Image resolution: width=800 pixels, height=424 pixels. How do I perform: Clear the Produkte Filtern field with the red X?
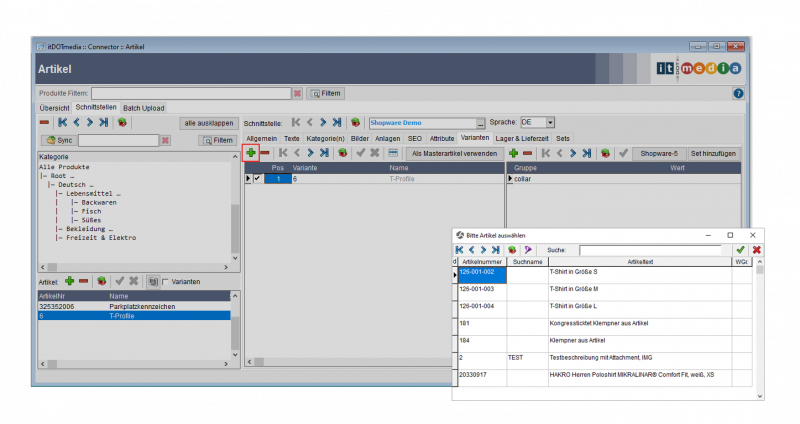[x=297, y=93]
